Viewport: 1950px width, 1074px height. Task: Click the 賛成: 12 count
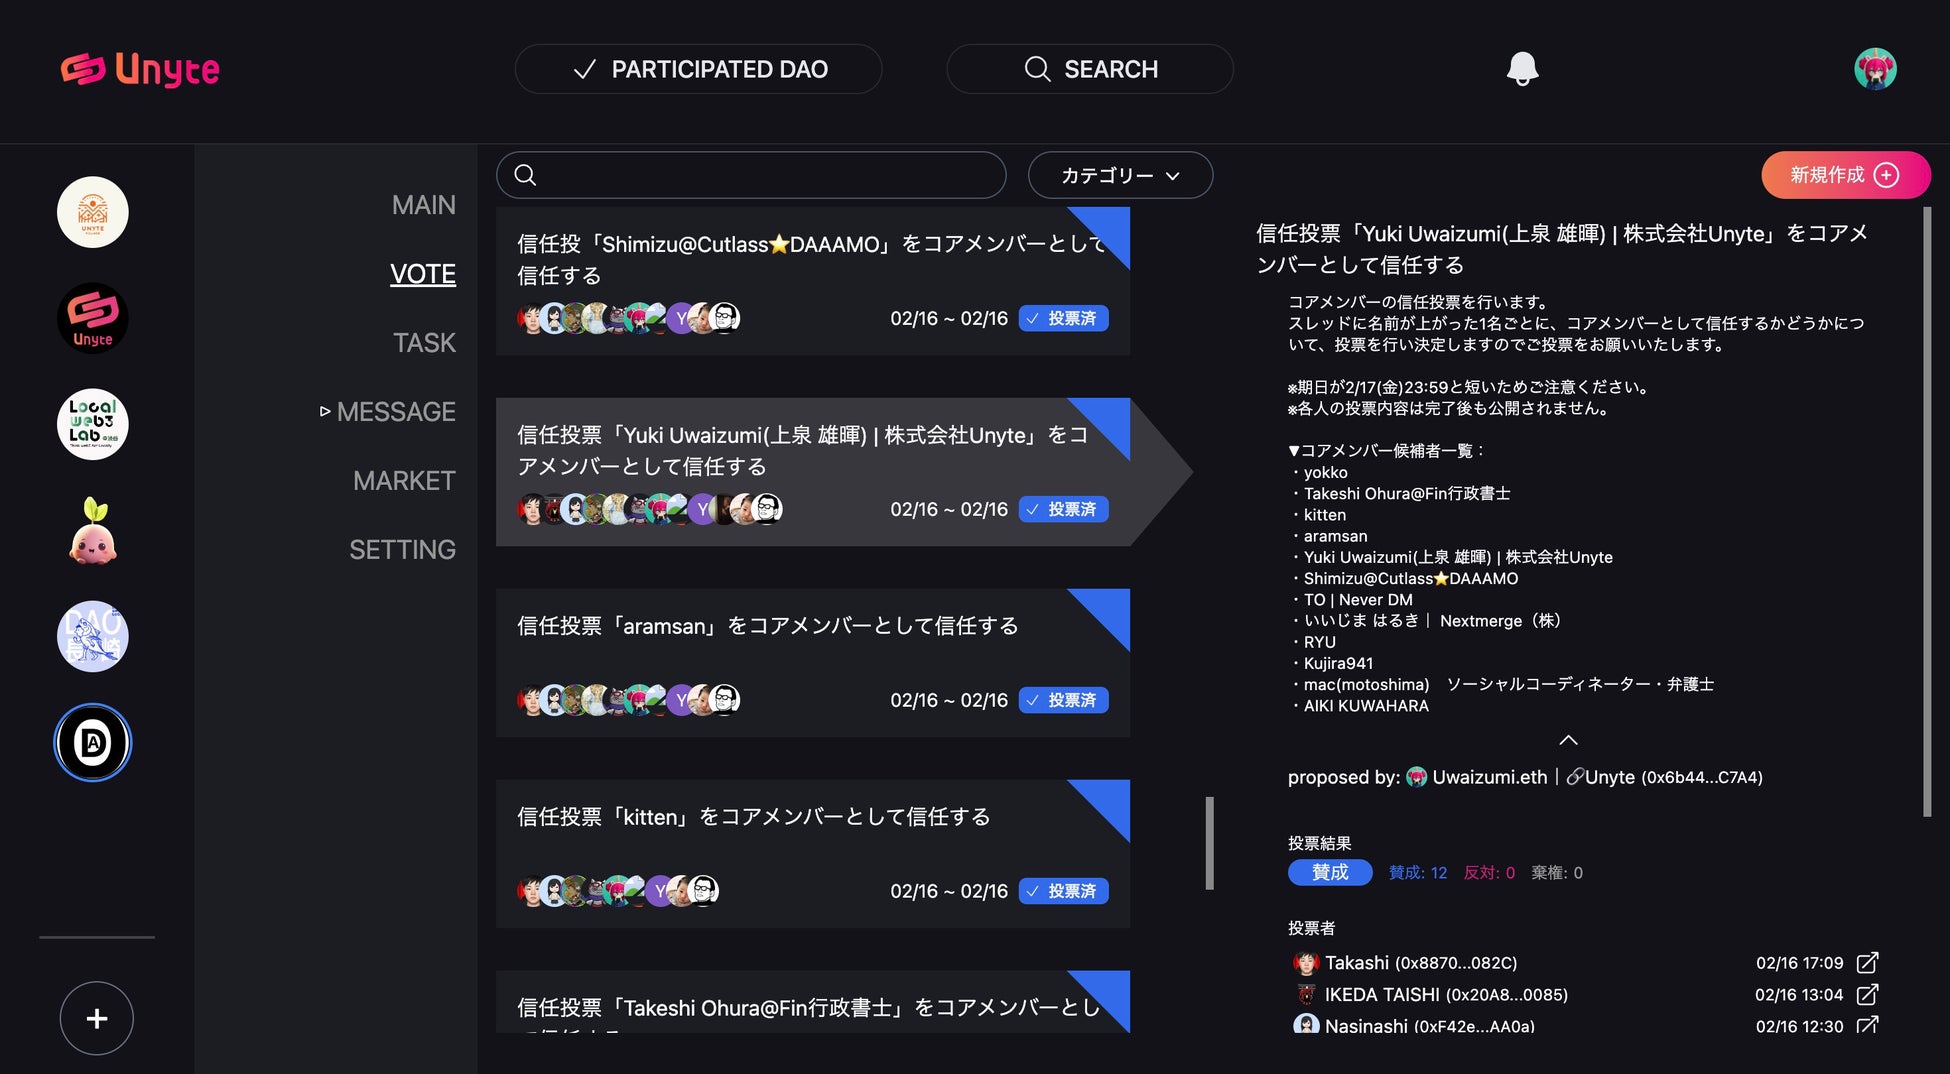click(1418, 873)
